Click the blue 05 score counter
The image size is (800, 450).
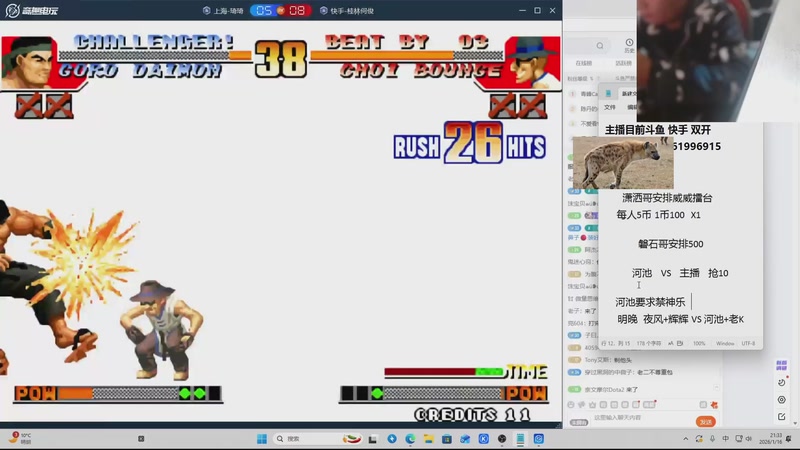point(264,11)
